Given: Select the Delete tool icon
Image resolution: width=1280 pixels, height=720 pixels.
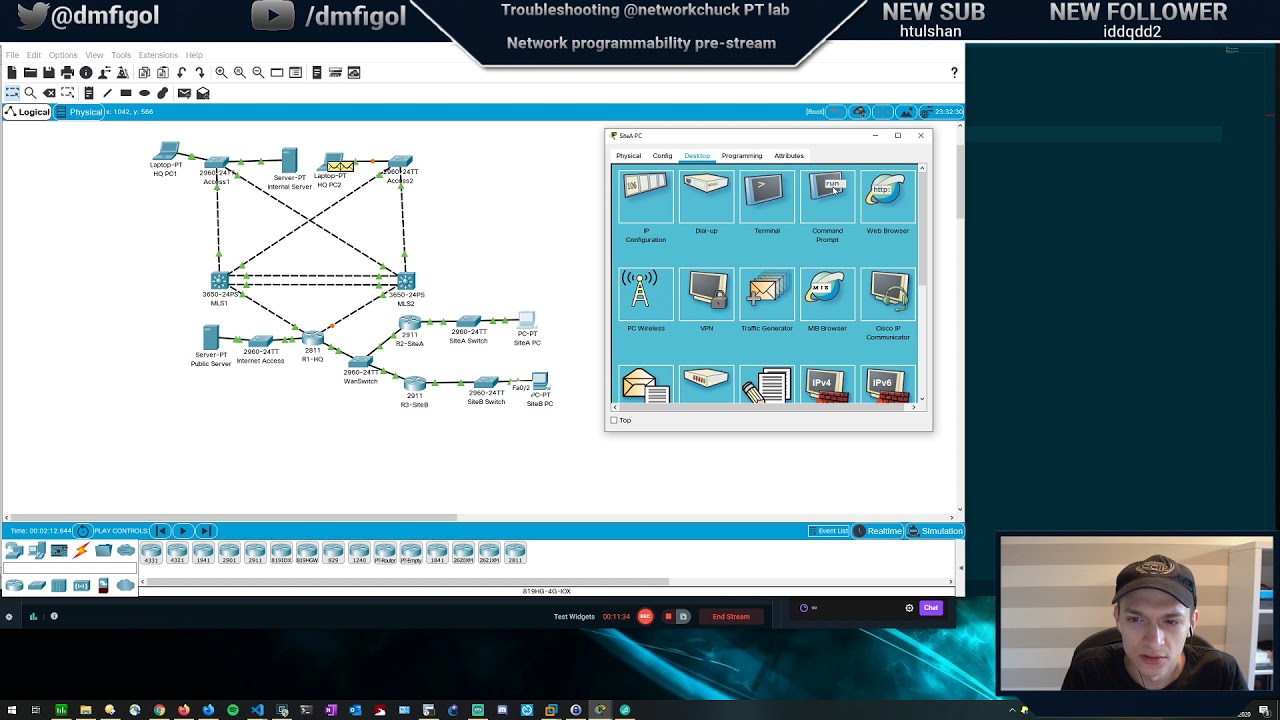Looking at the screenshot, I should [49, 93].
